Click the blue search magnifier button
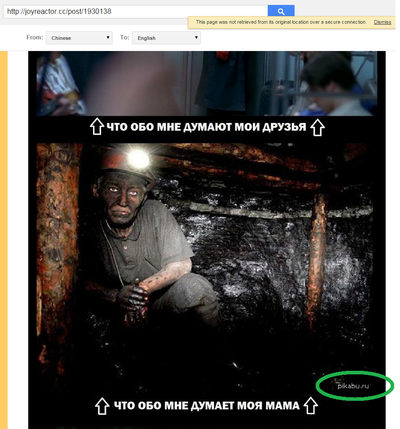This screenshot has width=400, height=429. point(281,12)
